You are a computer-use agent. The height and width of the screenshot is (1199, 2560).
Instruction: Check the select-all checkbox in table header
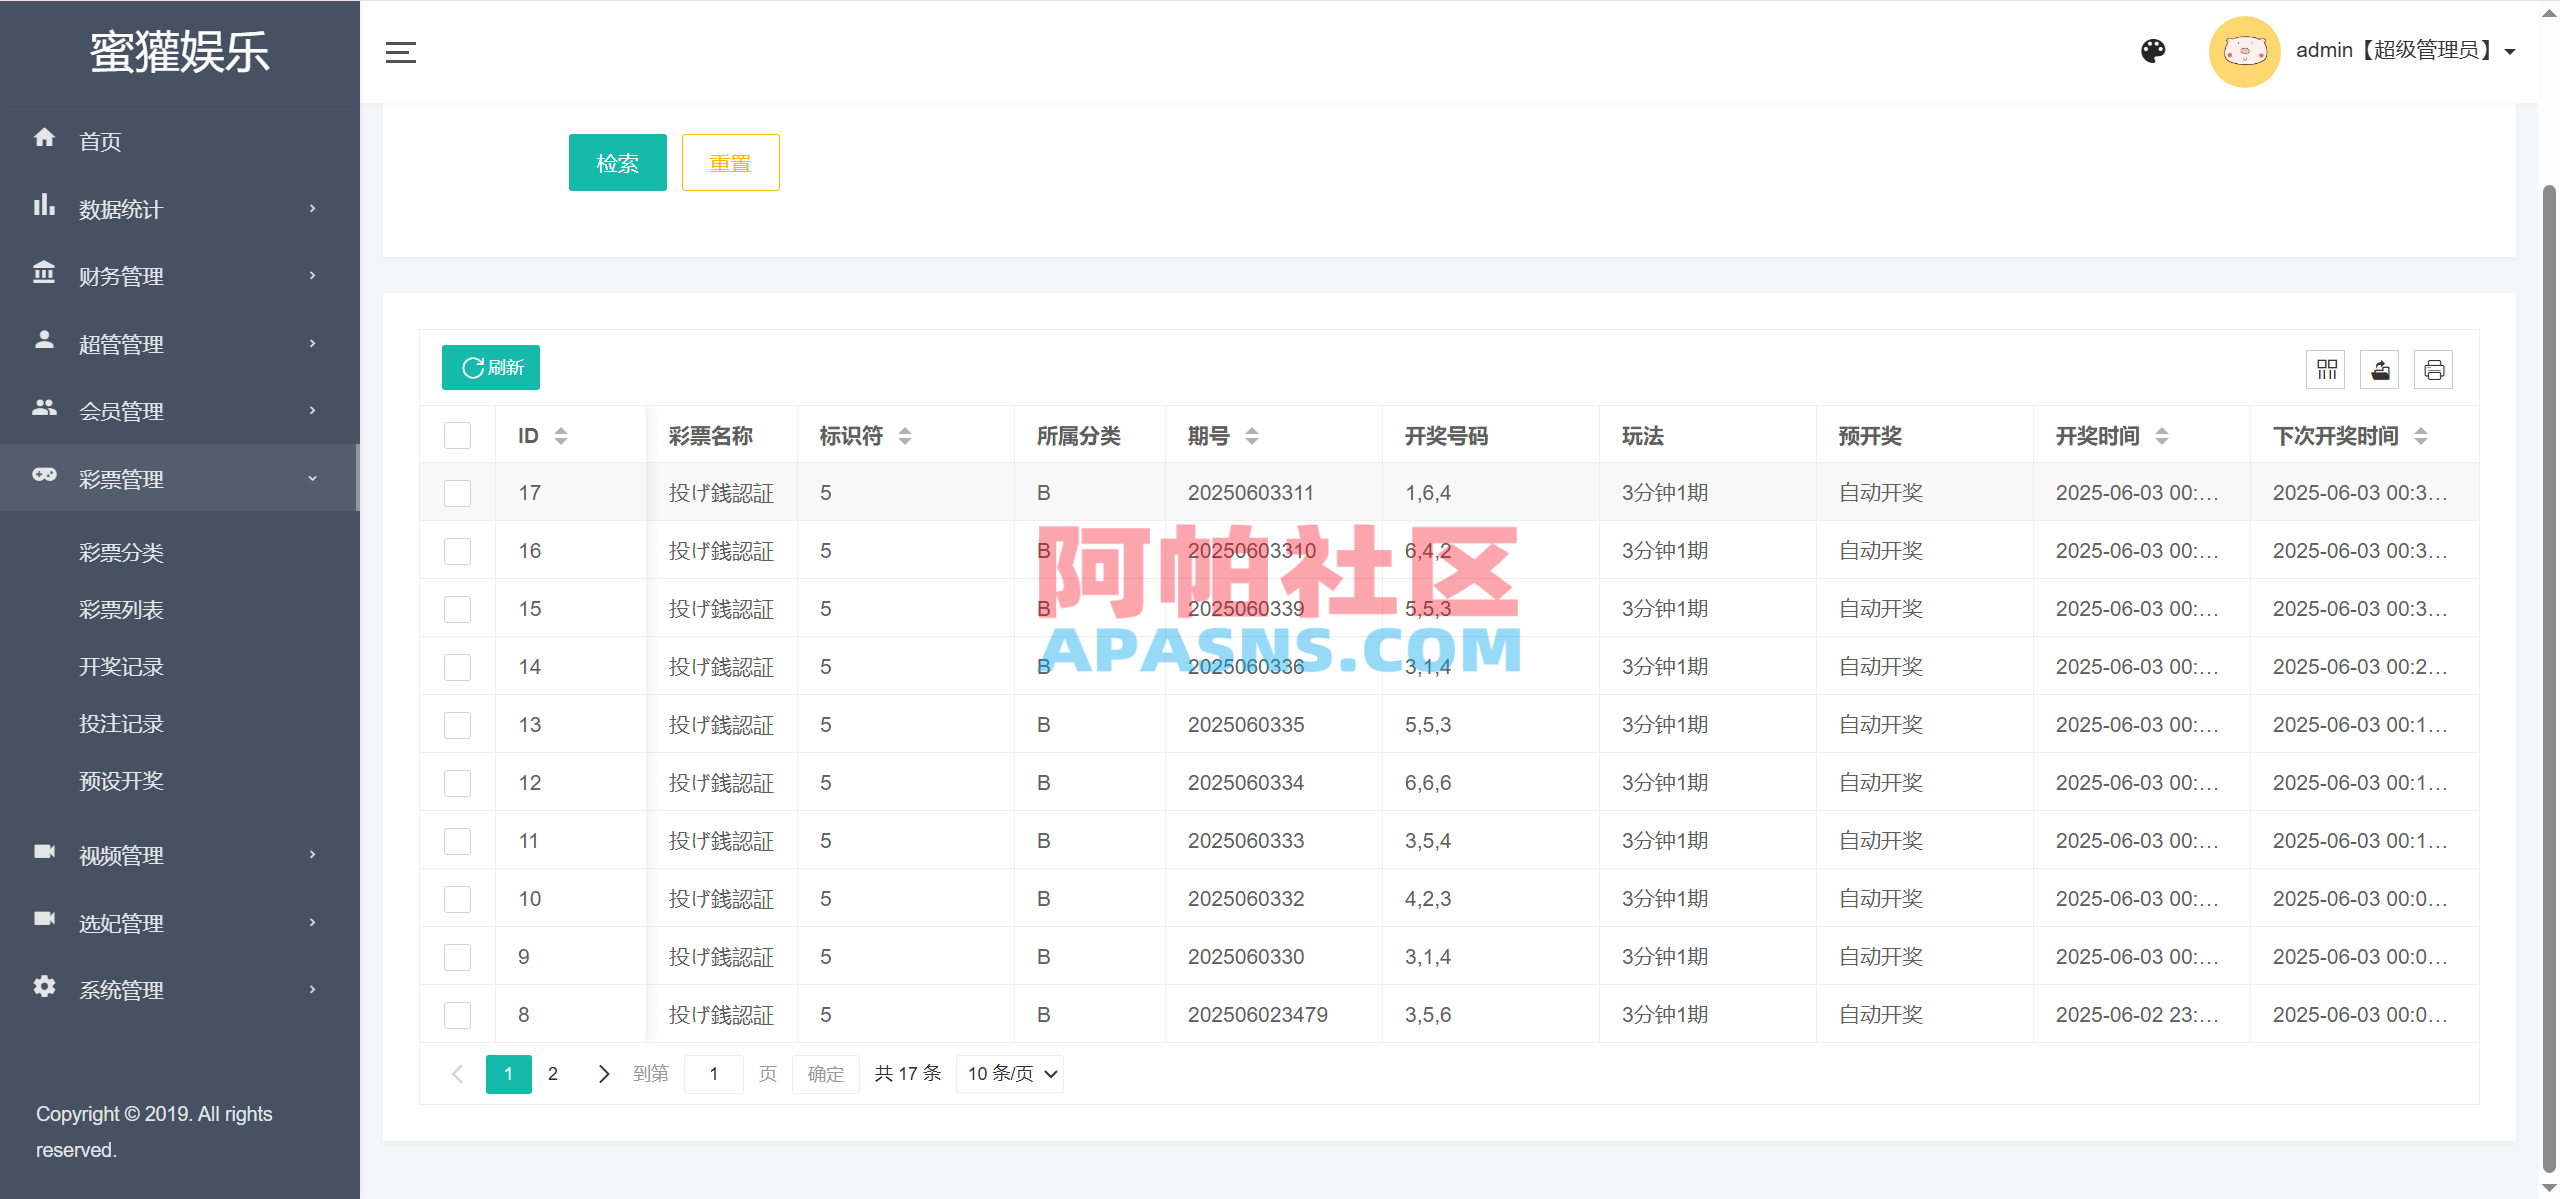[x=457, y=435]
